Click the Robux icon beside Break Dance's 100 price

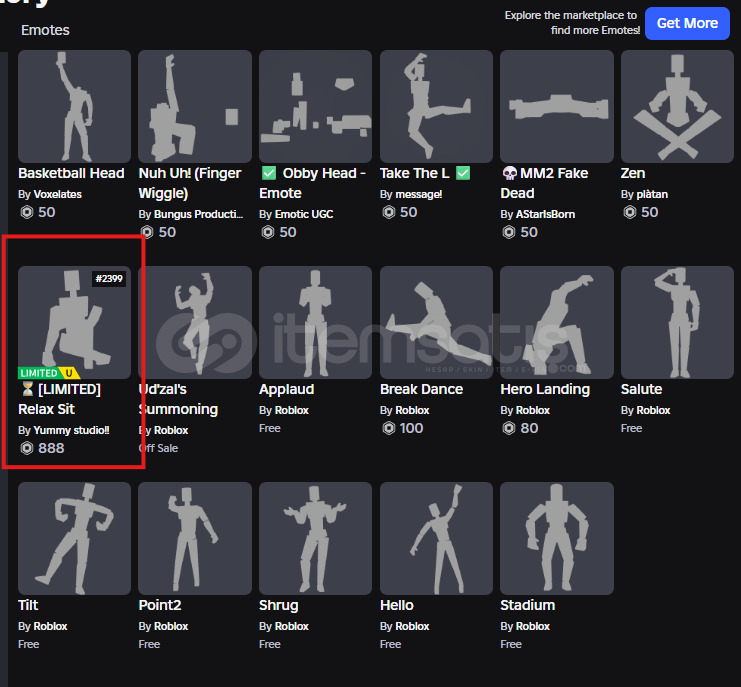[x=388, y=428]
